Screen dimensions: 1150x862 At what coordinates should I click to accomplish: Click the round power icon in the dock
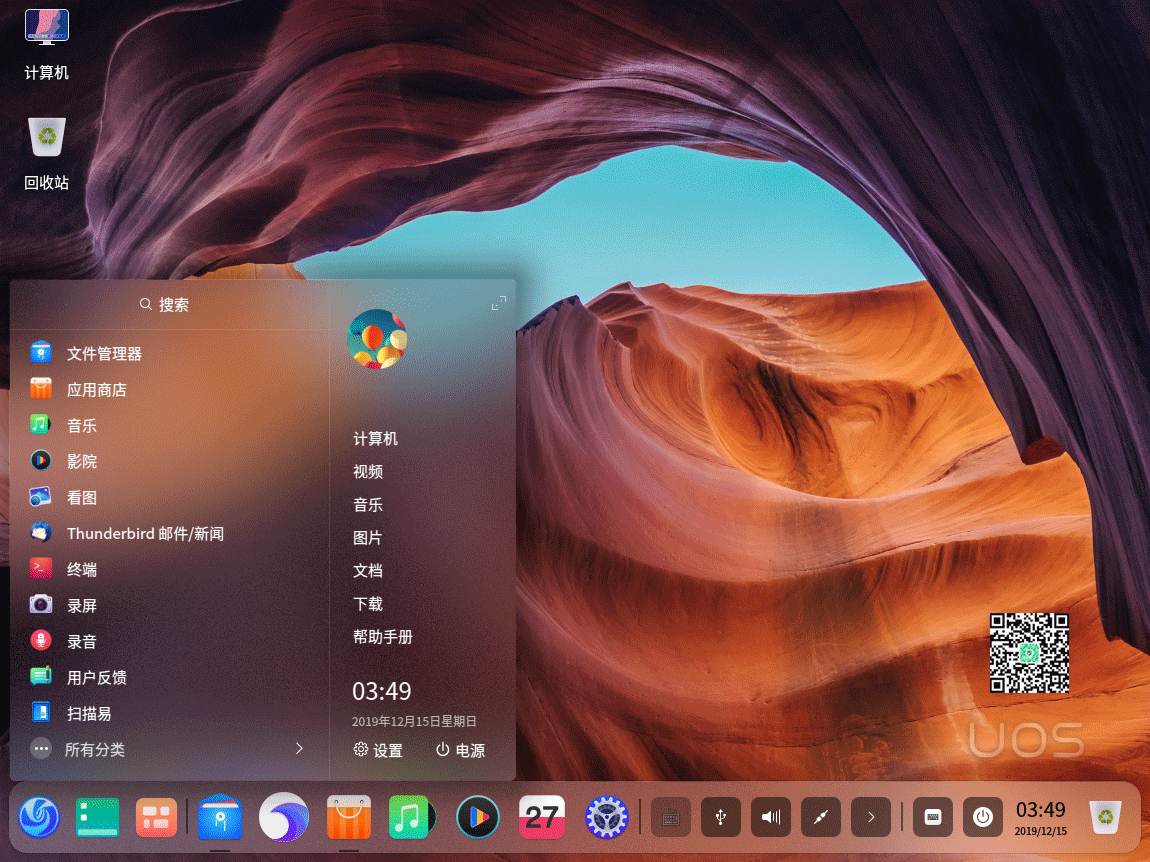(x=983, y=818)
